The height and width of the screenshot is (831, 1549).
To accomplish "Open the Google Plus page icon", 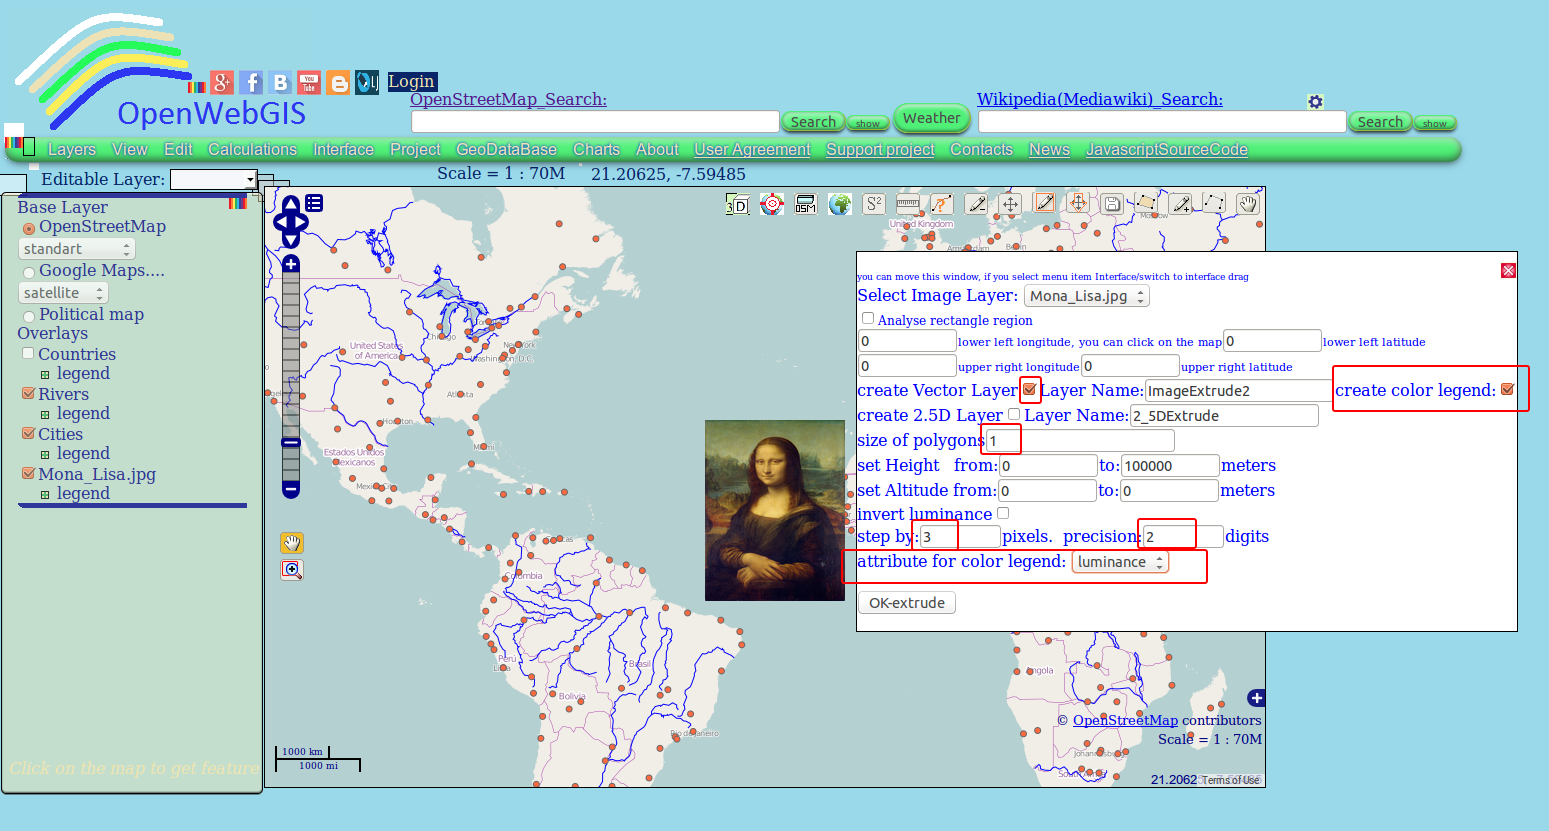I will coord(222,83).
